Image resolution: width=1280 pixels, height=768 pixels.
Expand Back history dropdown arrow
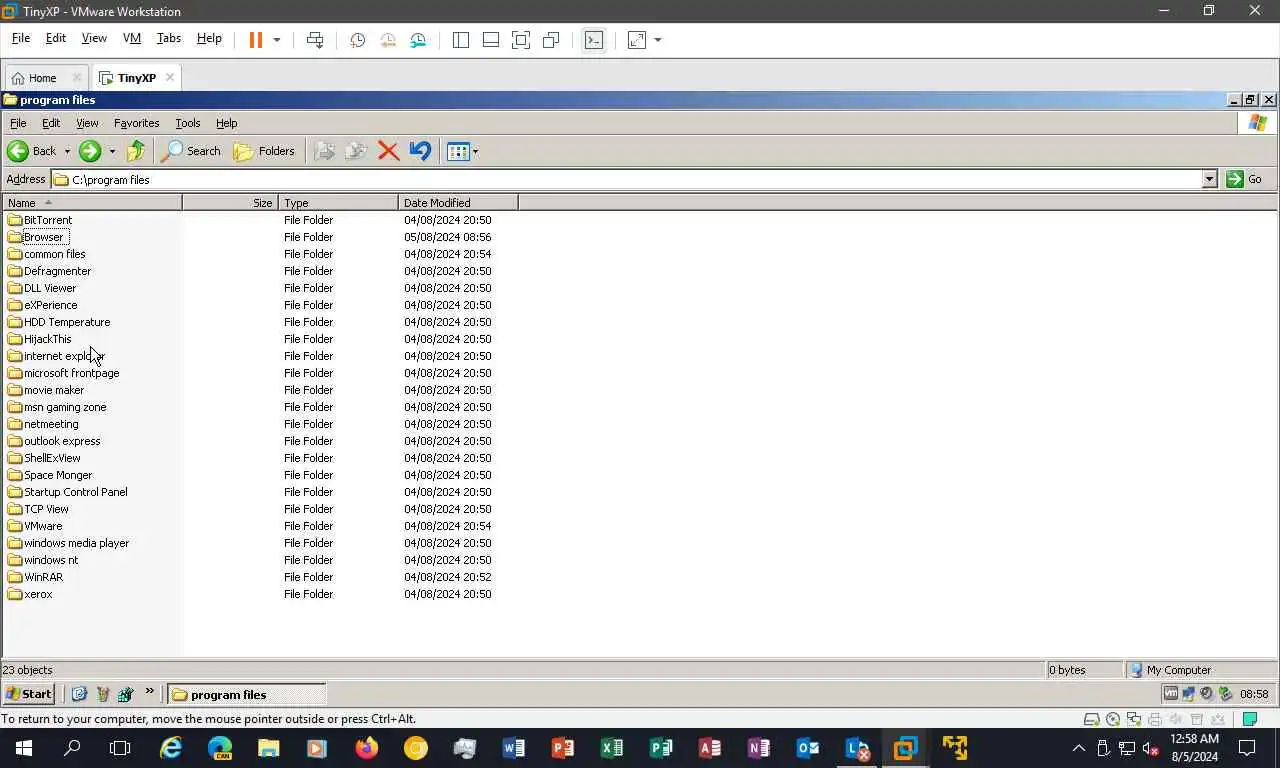coord(67,151)
